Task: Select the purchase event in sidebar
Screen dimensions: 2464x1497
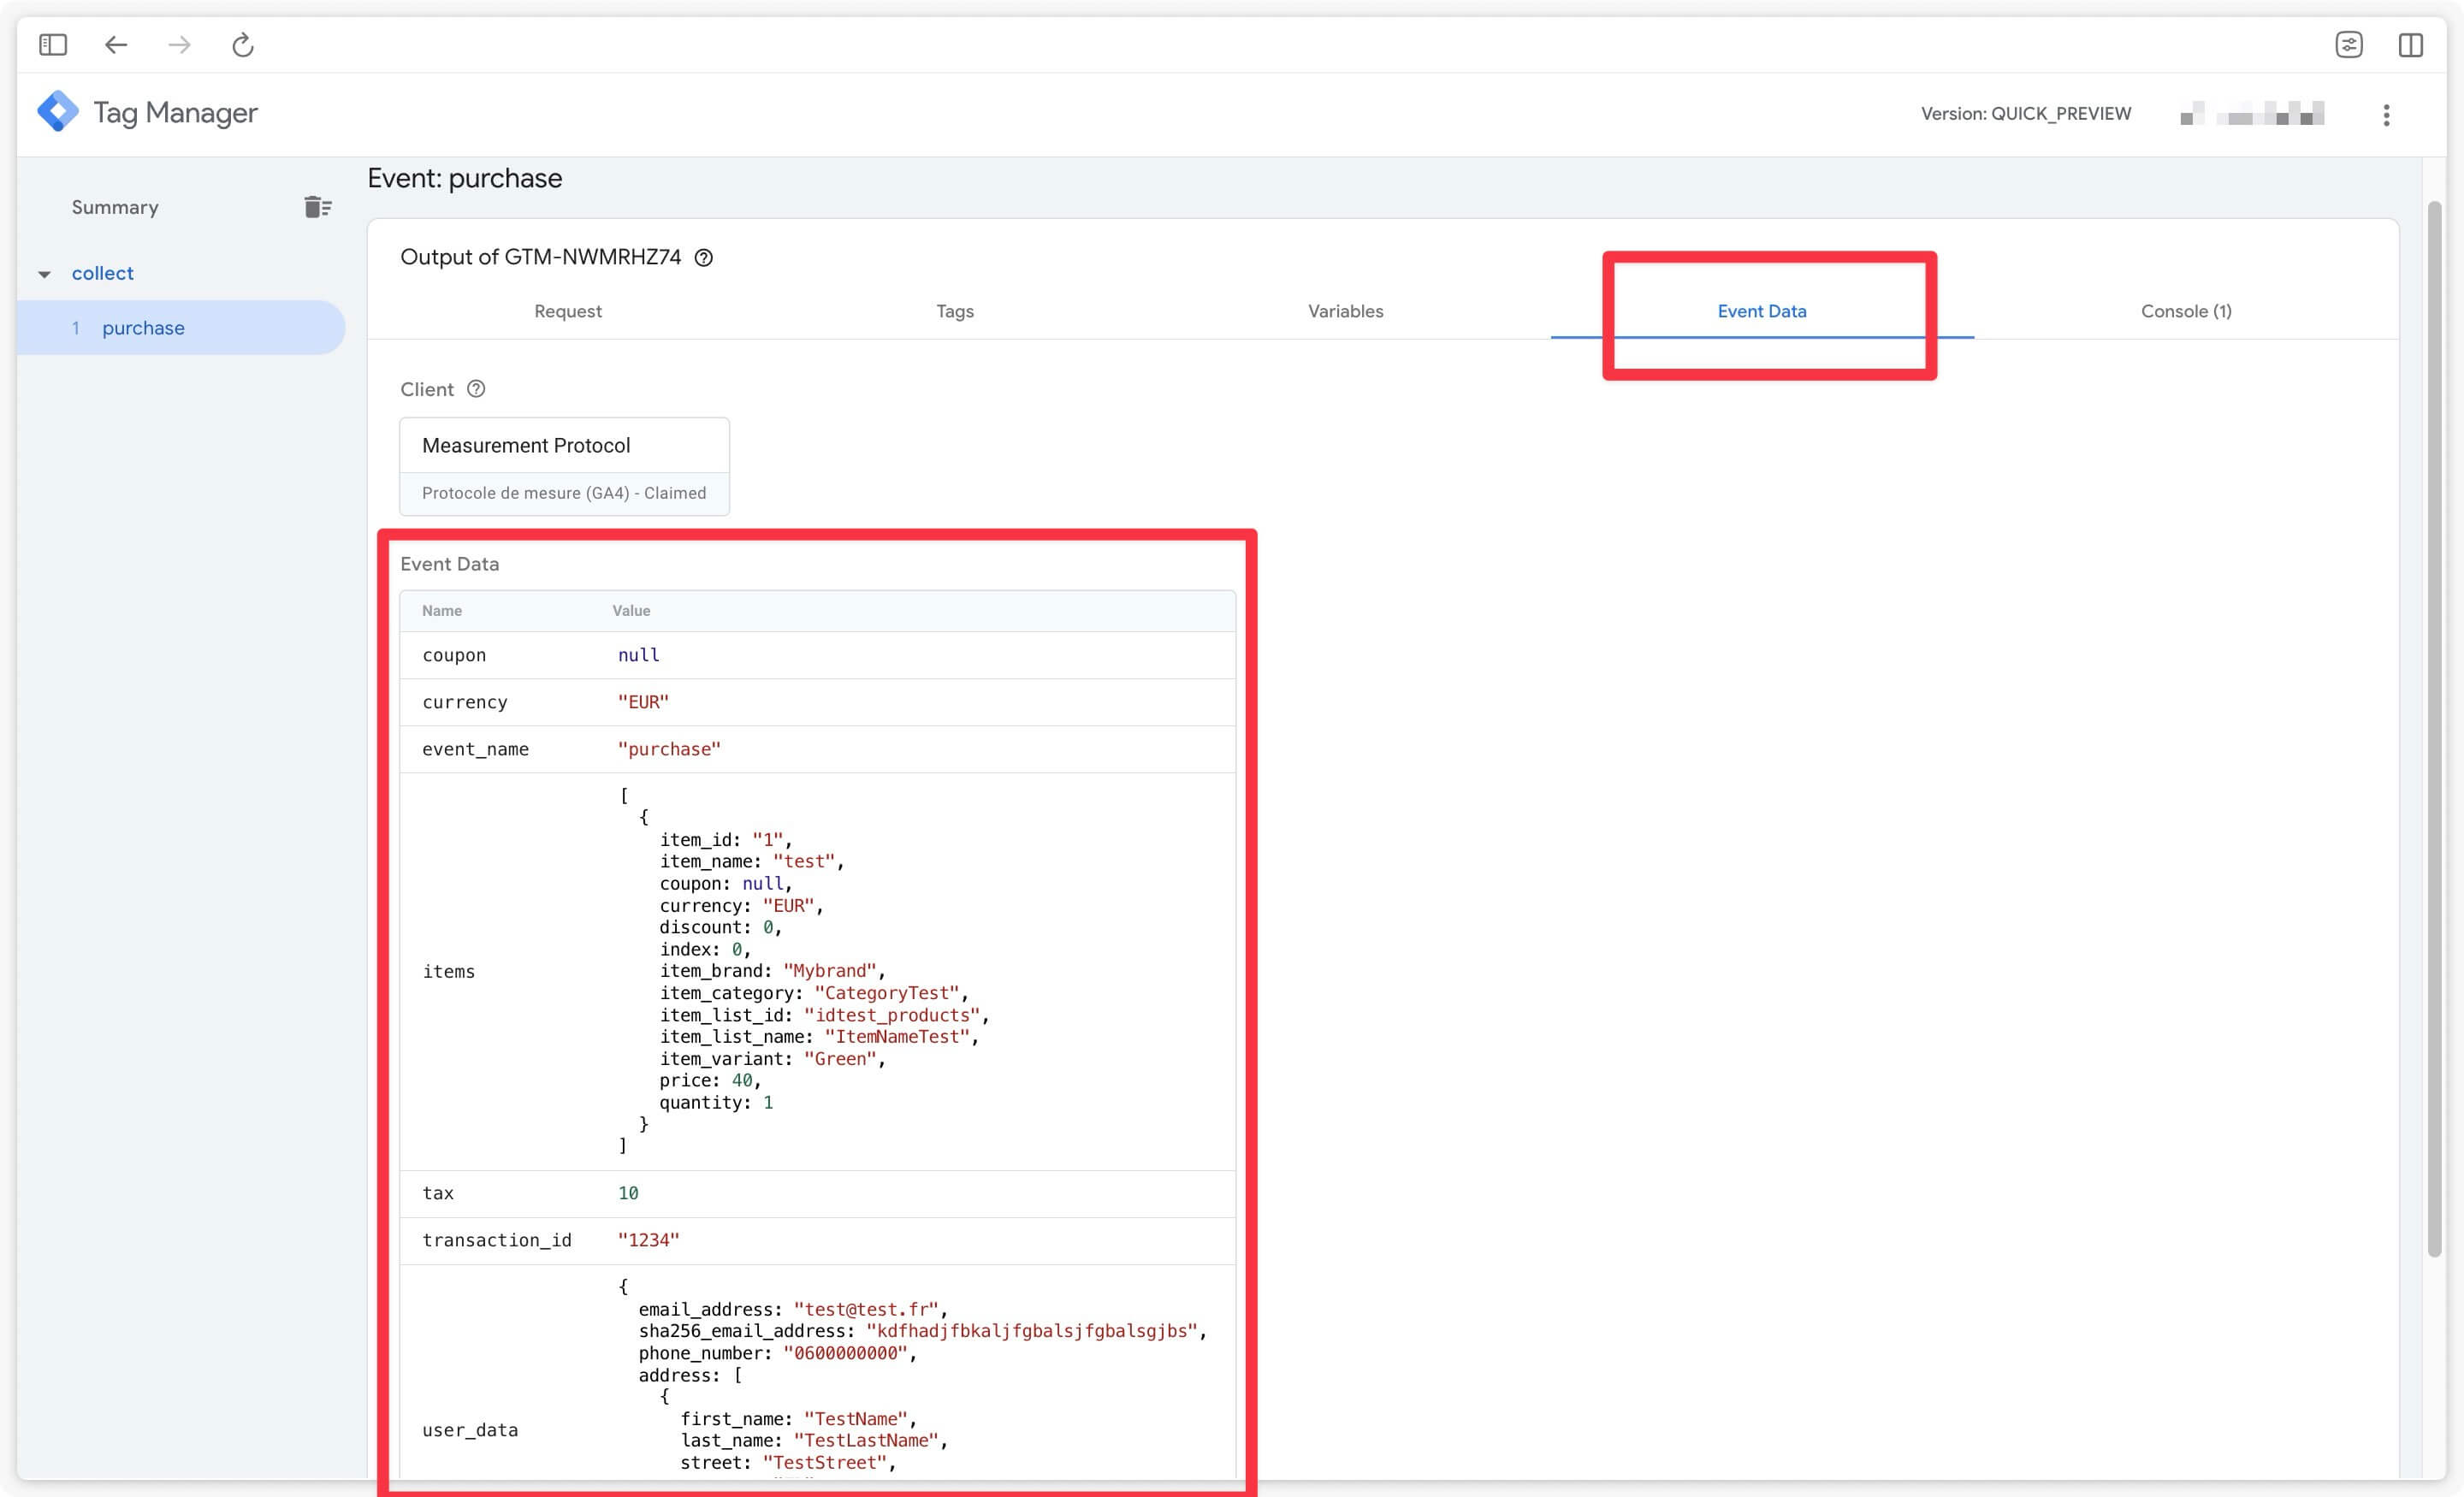Action: tap(181, 328)
